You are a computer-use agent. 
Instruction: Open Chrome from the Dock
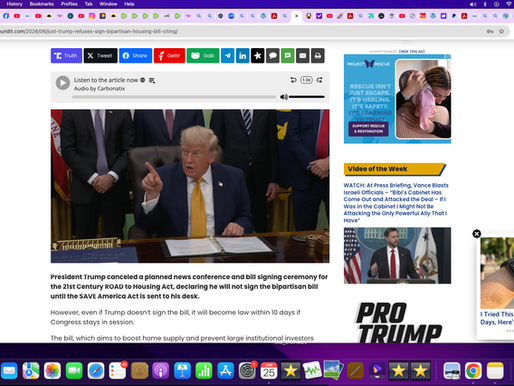[473, 371]
